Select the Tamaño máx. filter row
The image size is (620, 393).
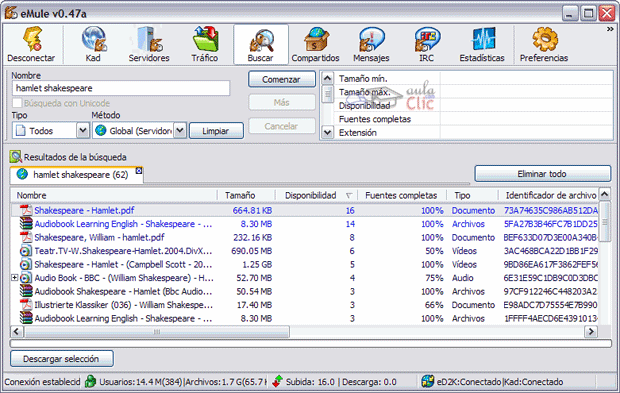[x=474, y=92]
